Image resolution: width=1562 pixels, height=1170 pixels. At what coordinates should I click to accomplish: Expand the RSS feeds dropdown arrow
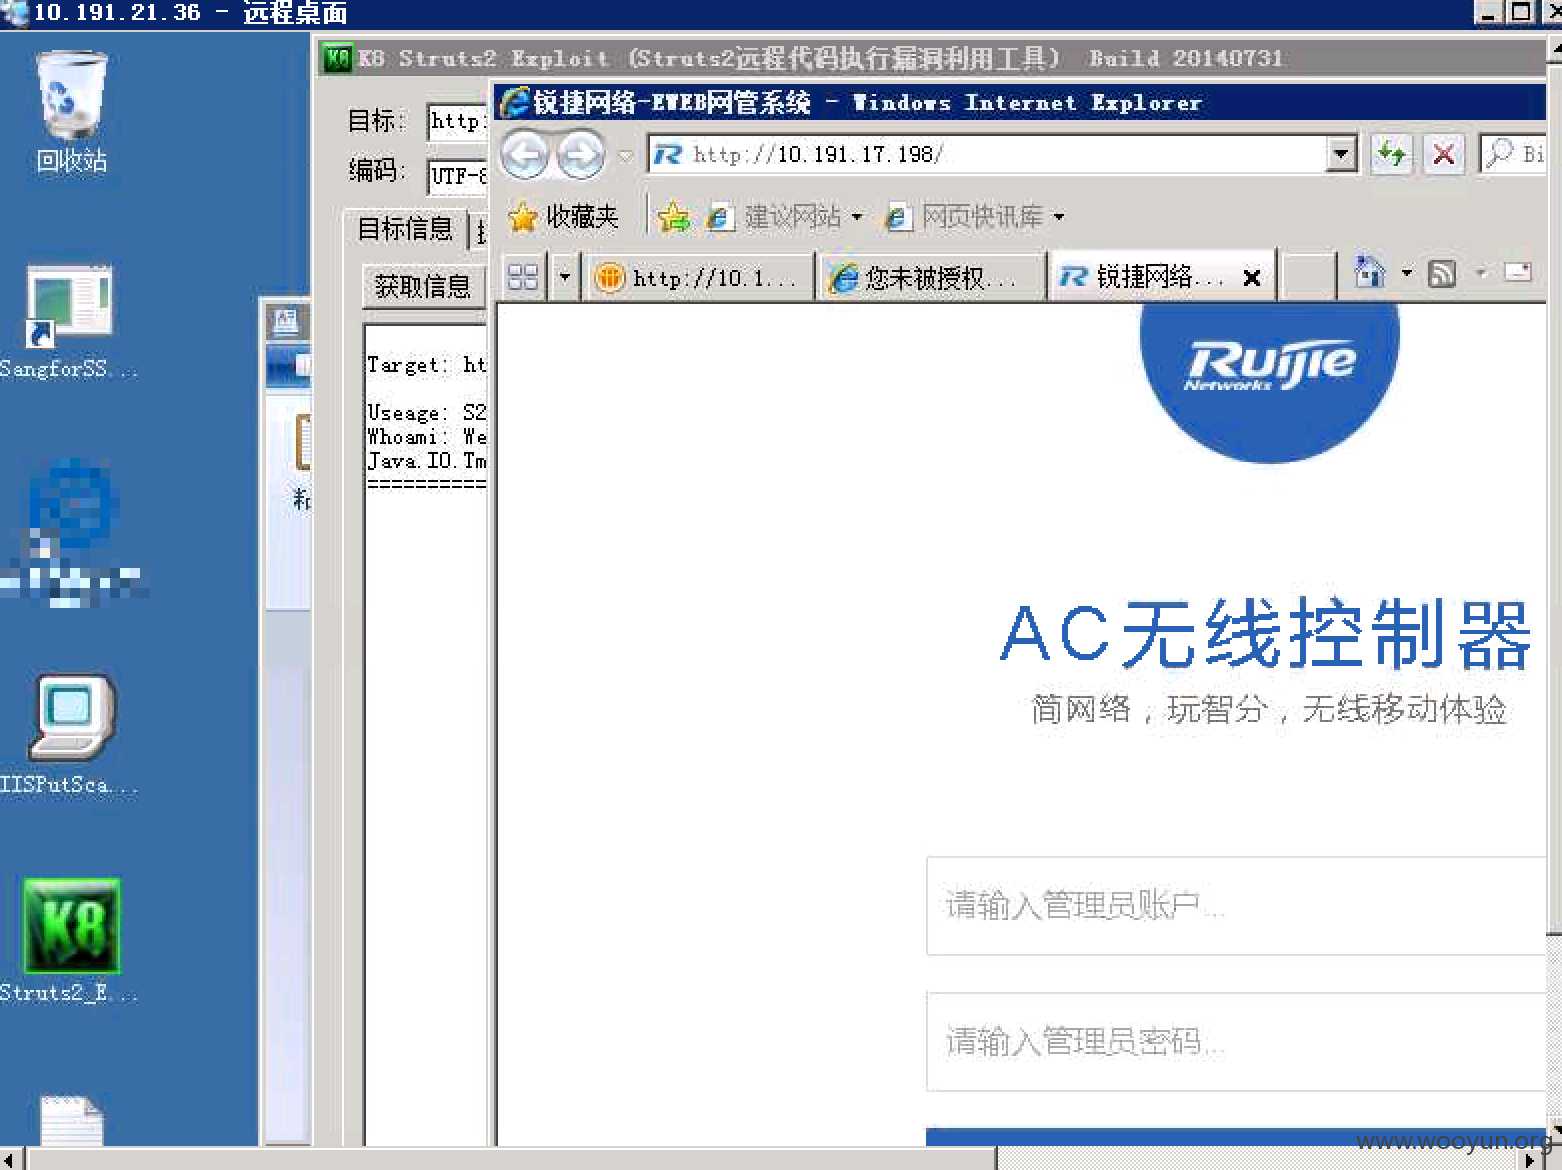click(1481, 272)
